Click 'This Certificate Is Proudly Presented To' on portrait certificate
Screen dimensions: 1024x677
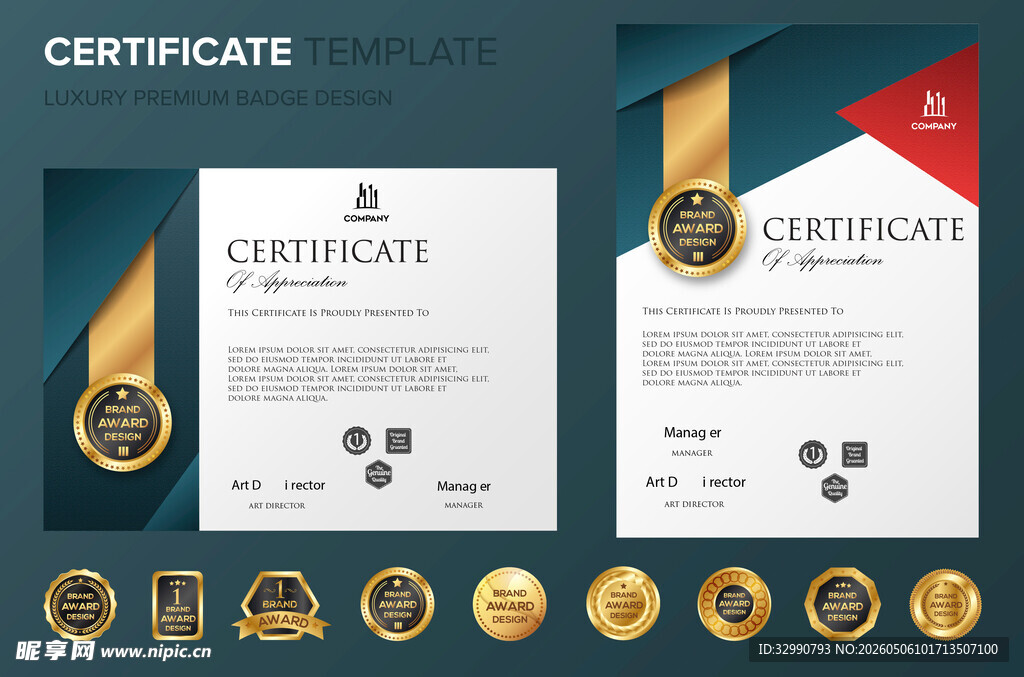point(743,311)
